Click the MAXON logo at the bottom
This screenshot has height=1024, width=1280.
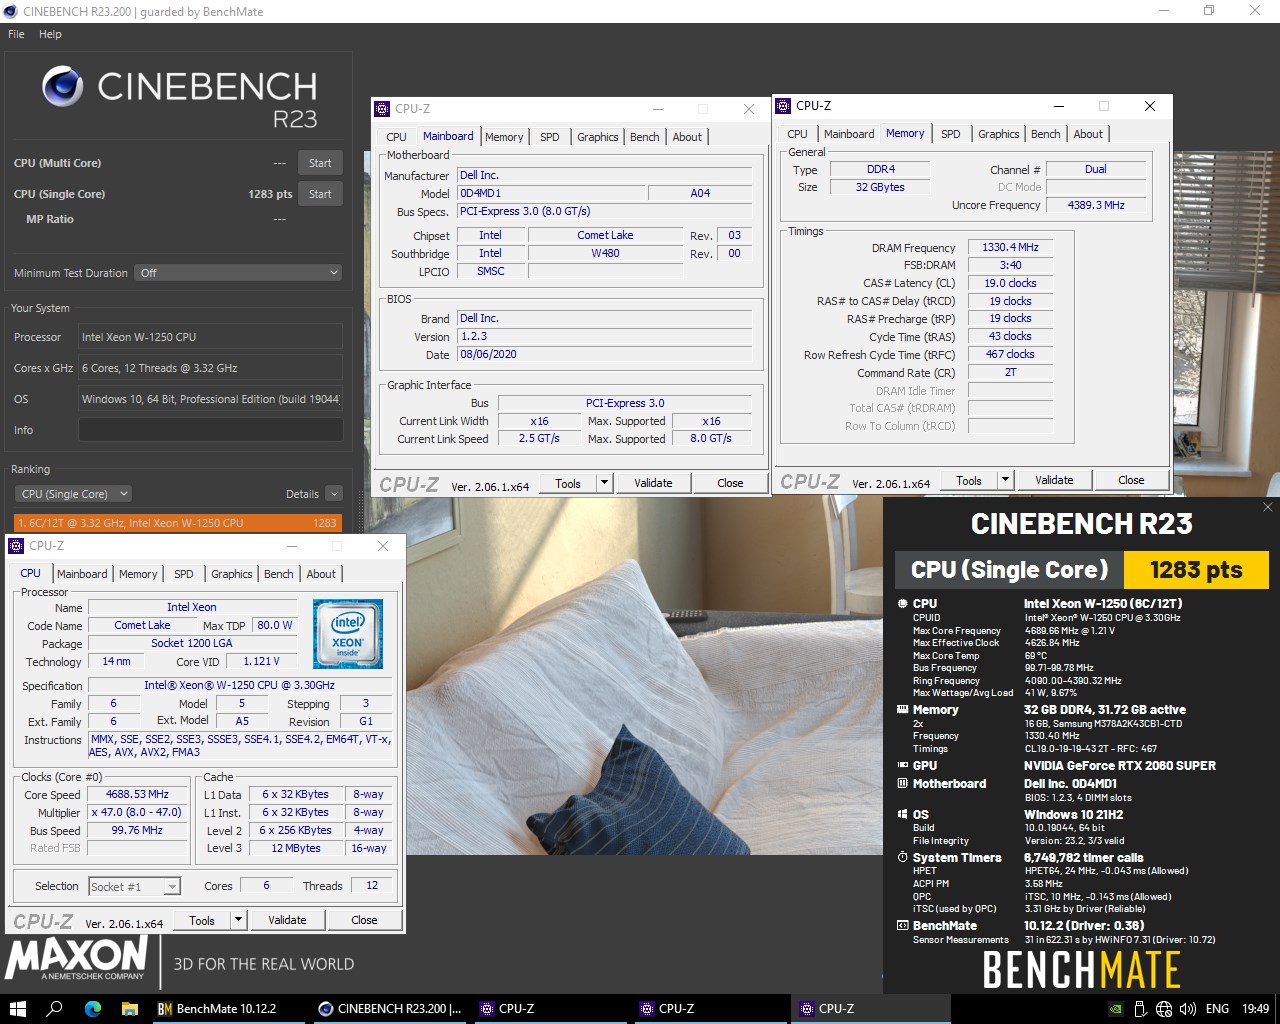pyautogui.click(x=76, y=959)
